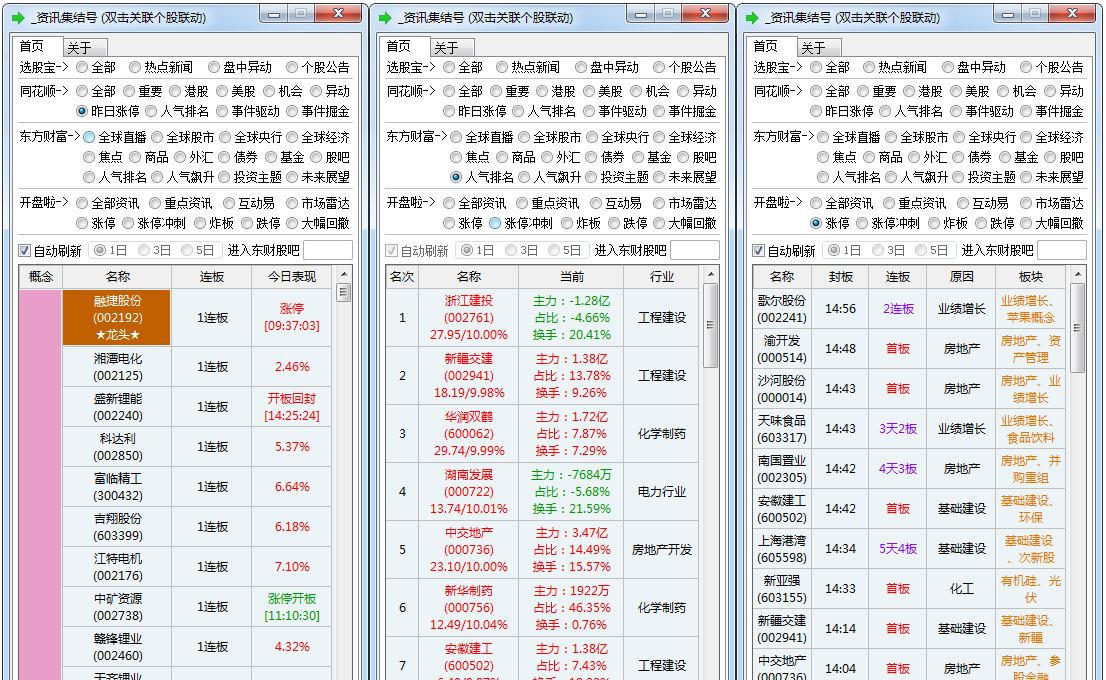This screenshot has height=680, width=1106.
Task: Click 张停开板 [11:10:30] cell in left table
Action: 292,607
